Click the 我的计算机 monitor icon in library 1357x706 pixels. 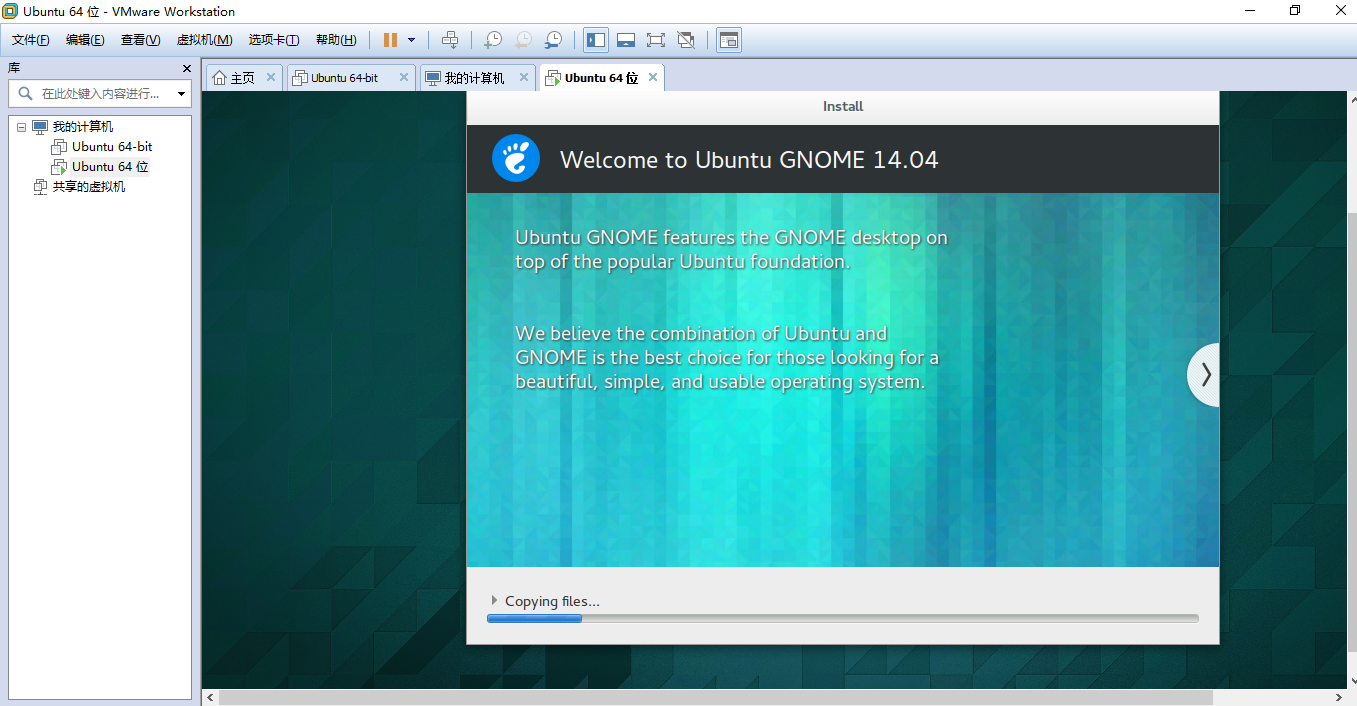tap(40, 127)
